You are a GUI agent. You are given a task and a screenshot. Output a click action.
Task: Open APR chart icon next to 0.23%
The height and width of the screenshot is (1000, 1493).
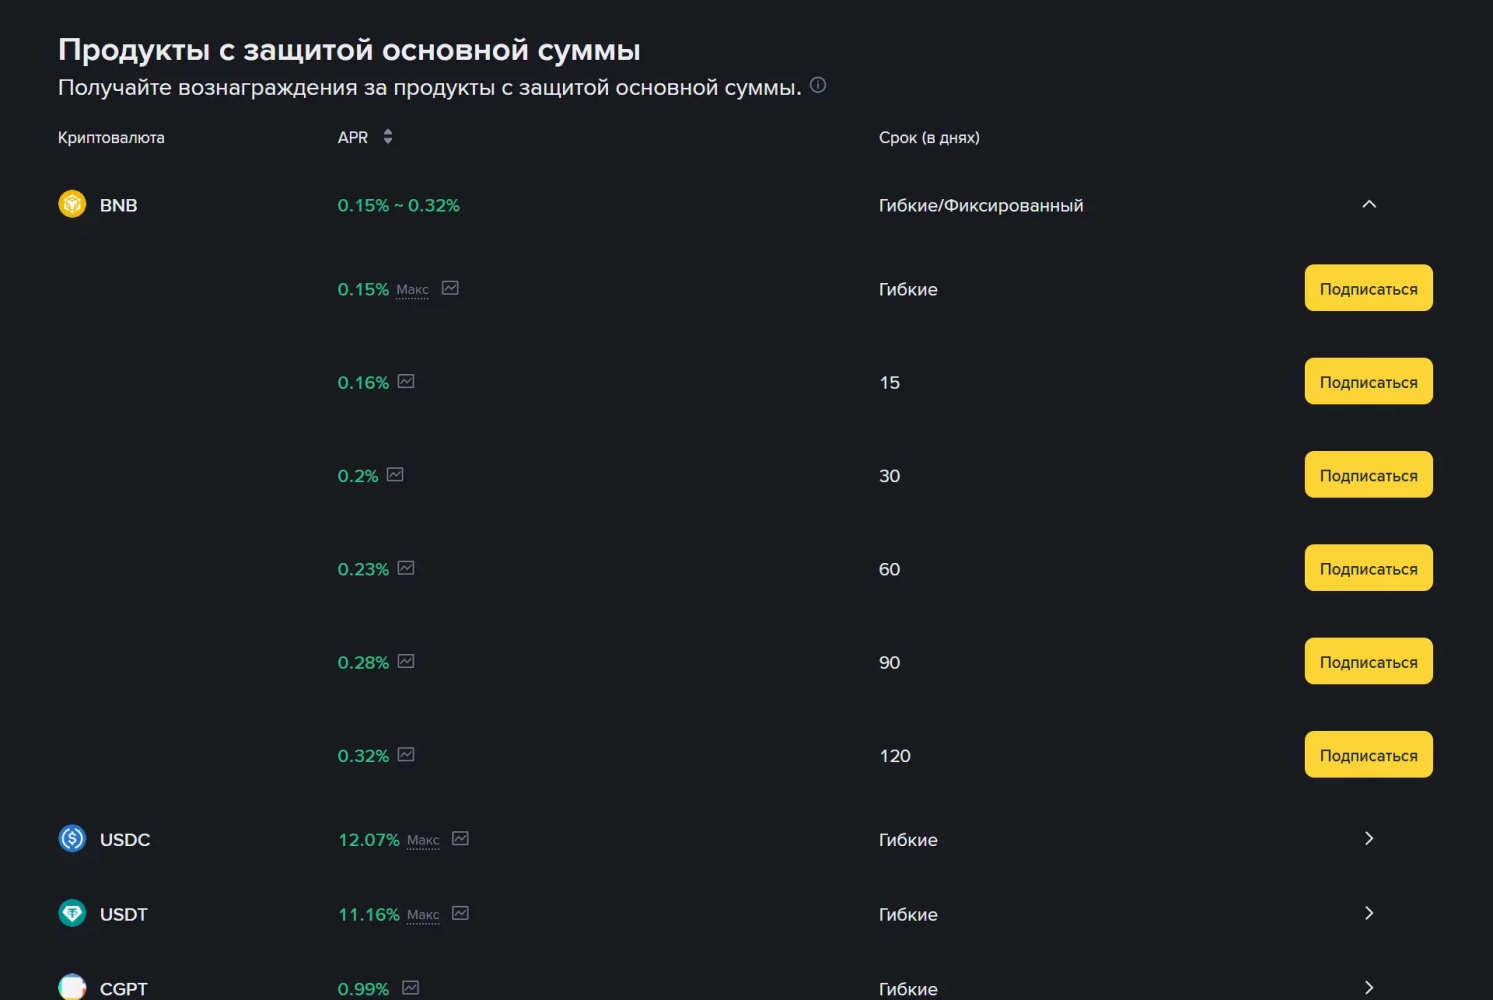tap(406, 568)
